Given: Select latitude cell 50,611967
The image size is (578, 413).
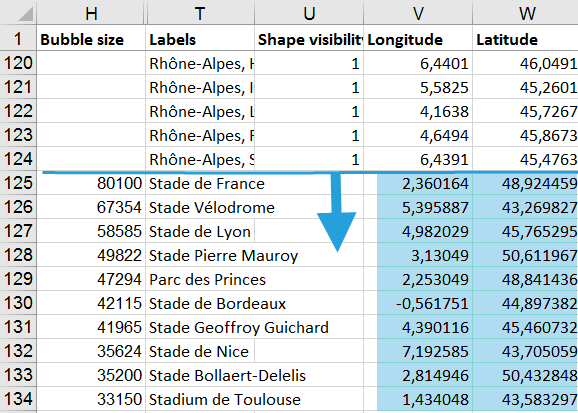Looking at the screenshot, I should (526, 255).
